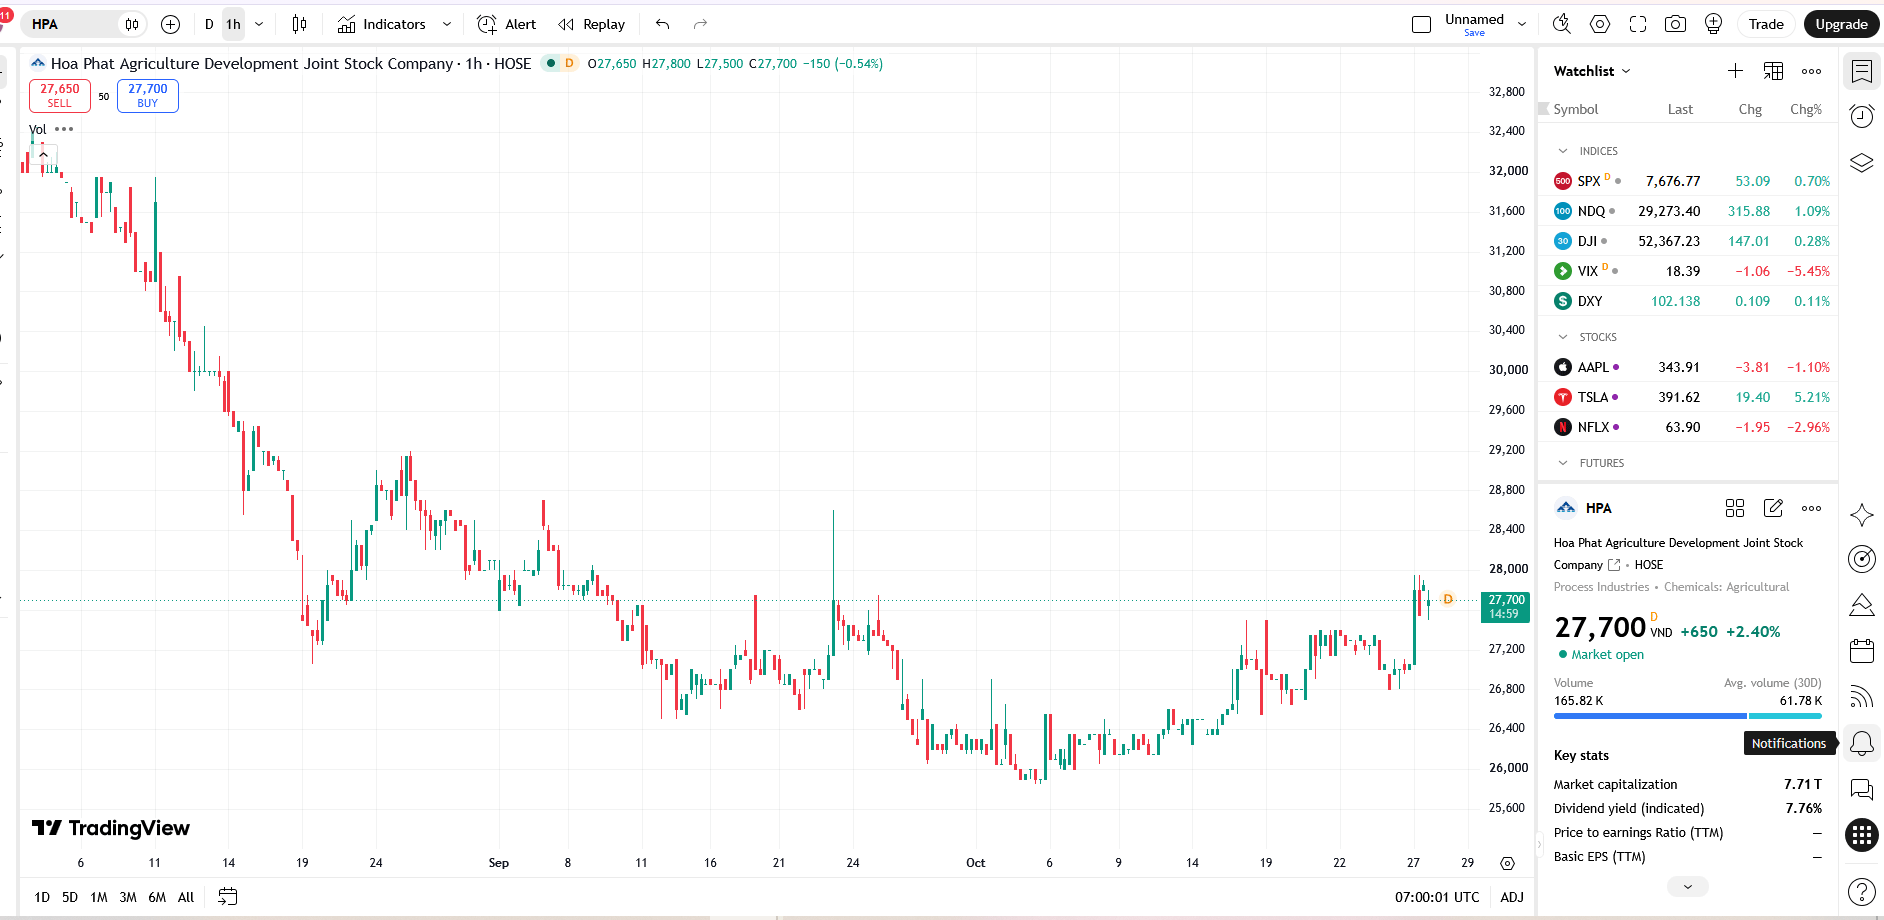This screenshot has width=1884, height=920.
Task: Open the Watchlist name dropdown
Action: coord(1592,71)
